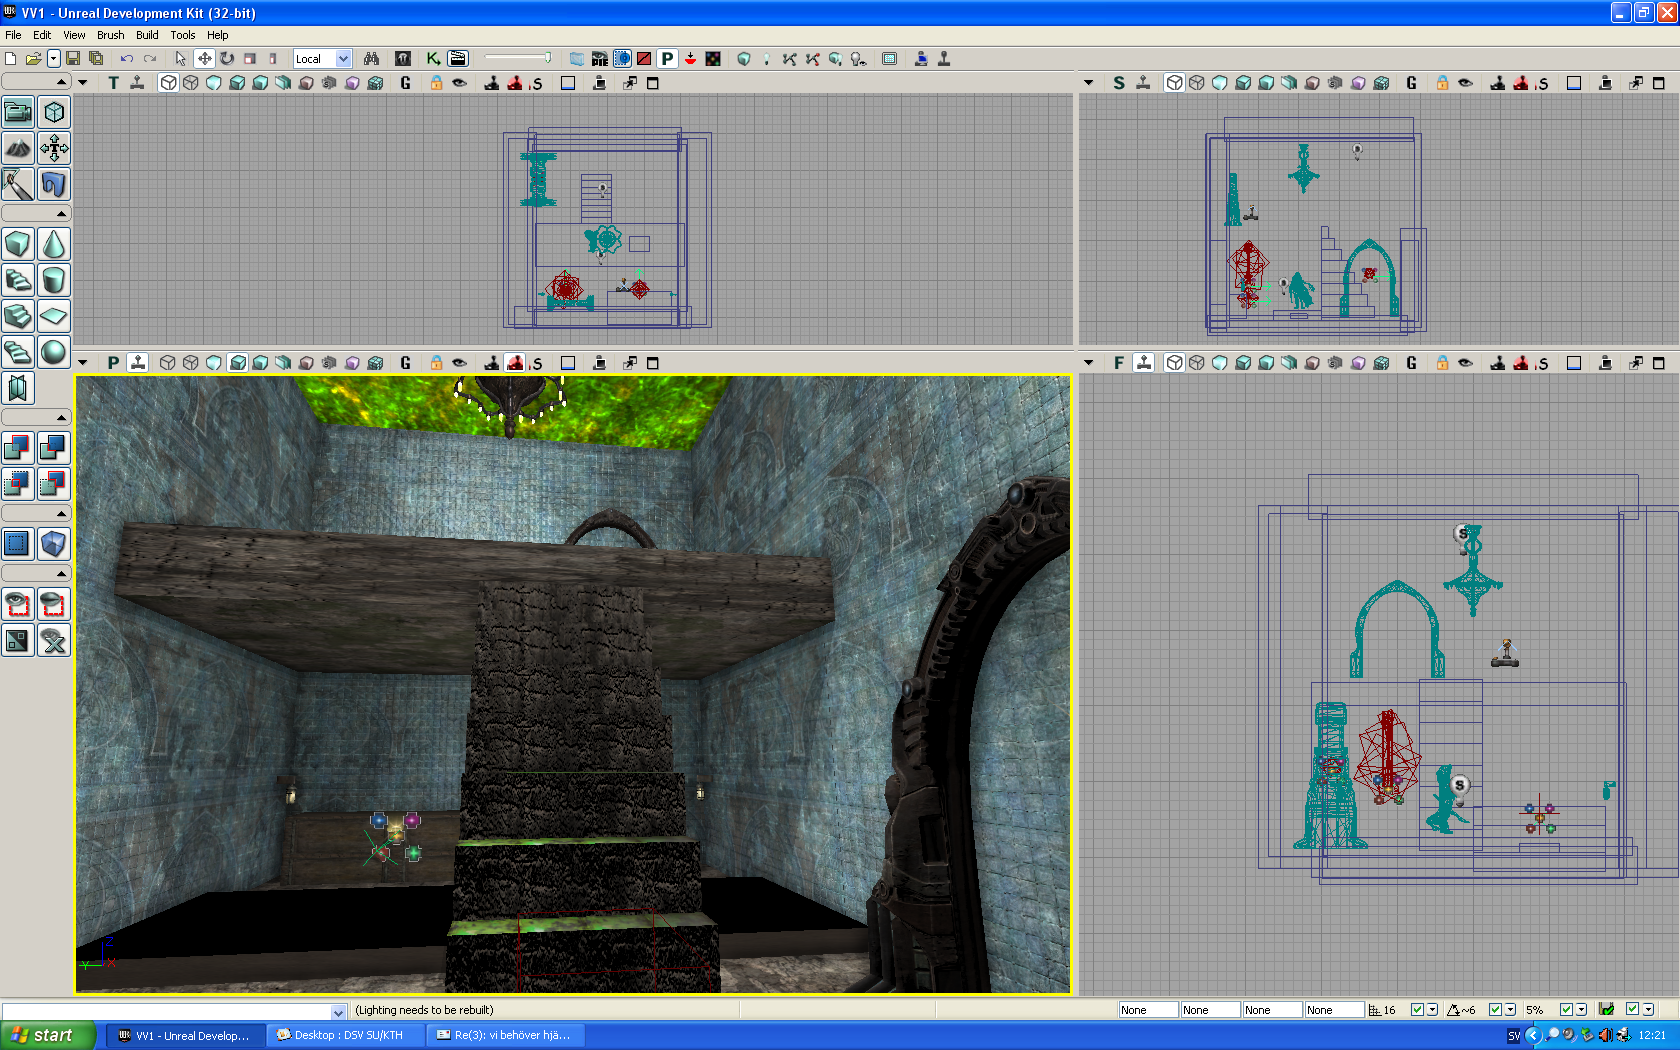This screenshot has height=1050, width=1680.
Task: Open the autosave interval dropdown arrow
Action: pyautogui.click(x=1647, y=1010)
